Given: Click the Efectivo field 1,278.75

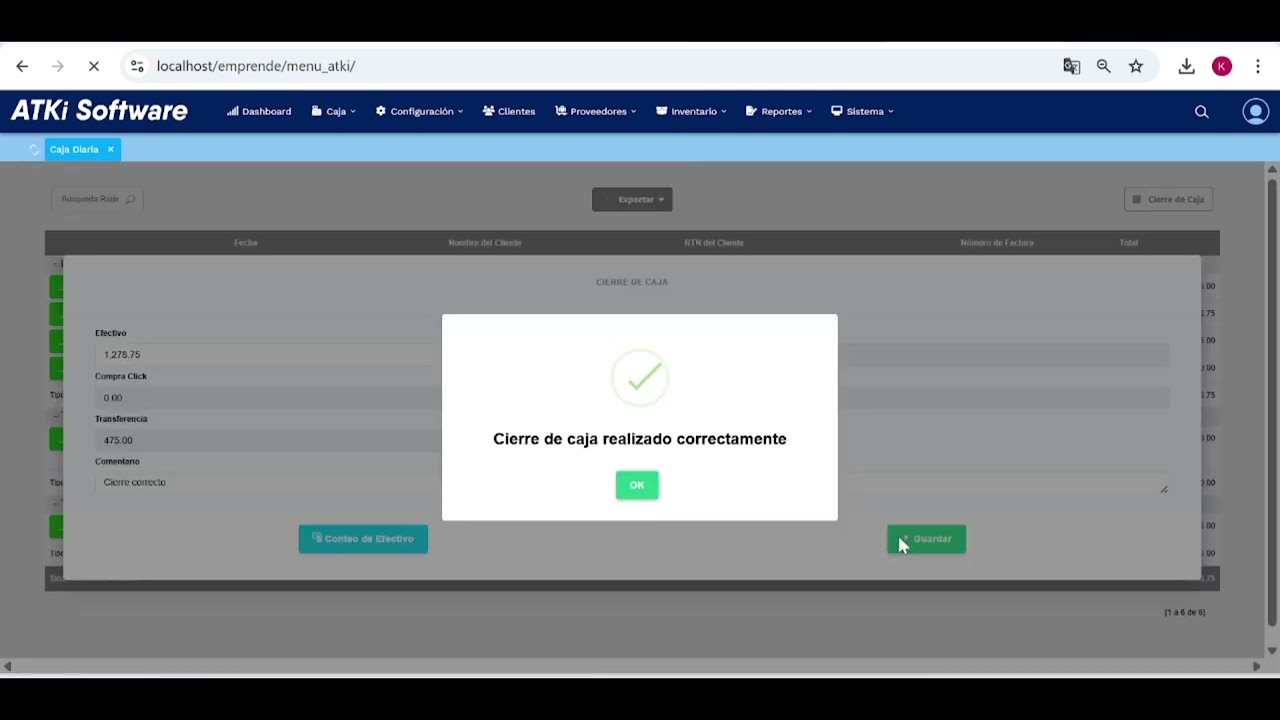Looking at the screenshot, I should [268, 355].
